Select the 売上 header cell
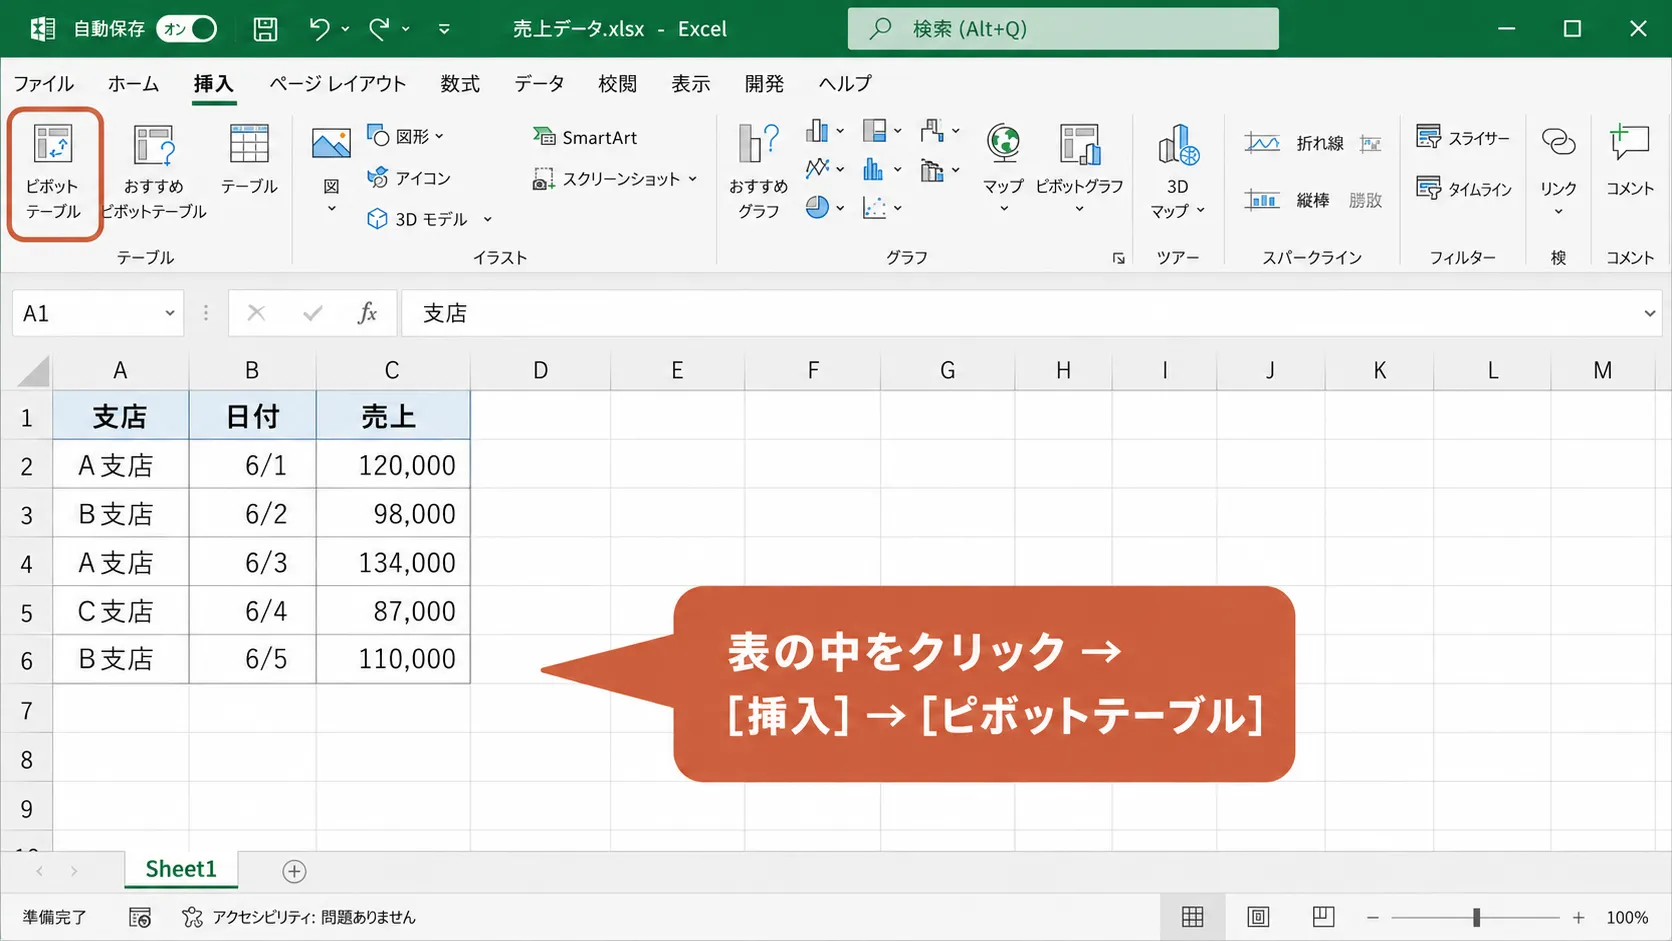The width and height of the screenshot is (1672, 941). point(393,416)
